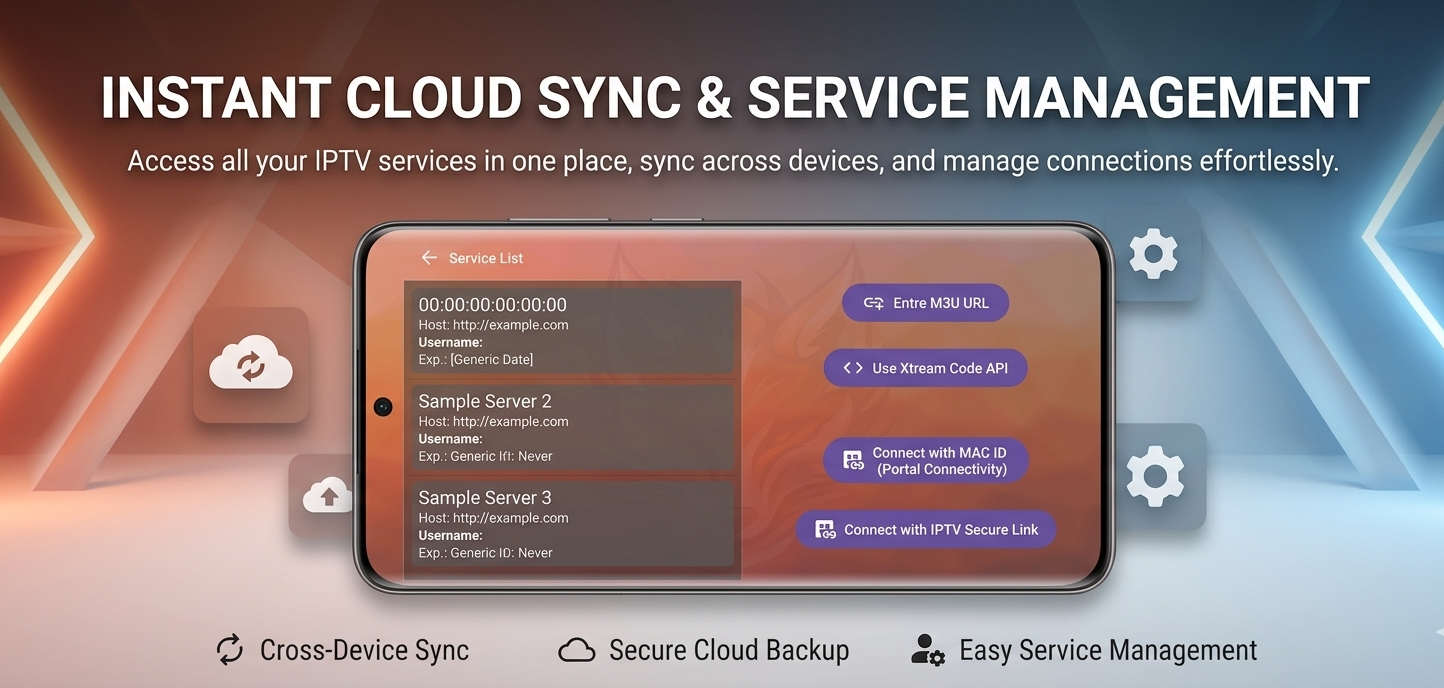This screenshot has height=688, width=1444.
Task: Open the lower large gear settings icon
Action: click(x=1155, y=477)
